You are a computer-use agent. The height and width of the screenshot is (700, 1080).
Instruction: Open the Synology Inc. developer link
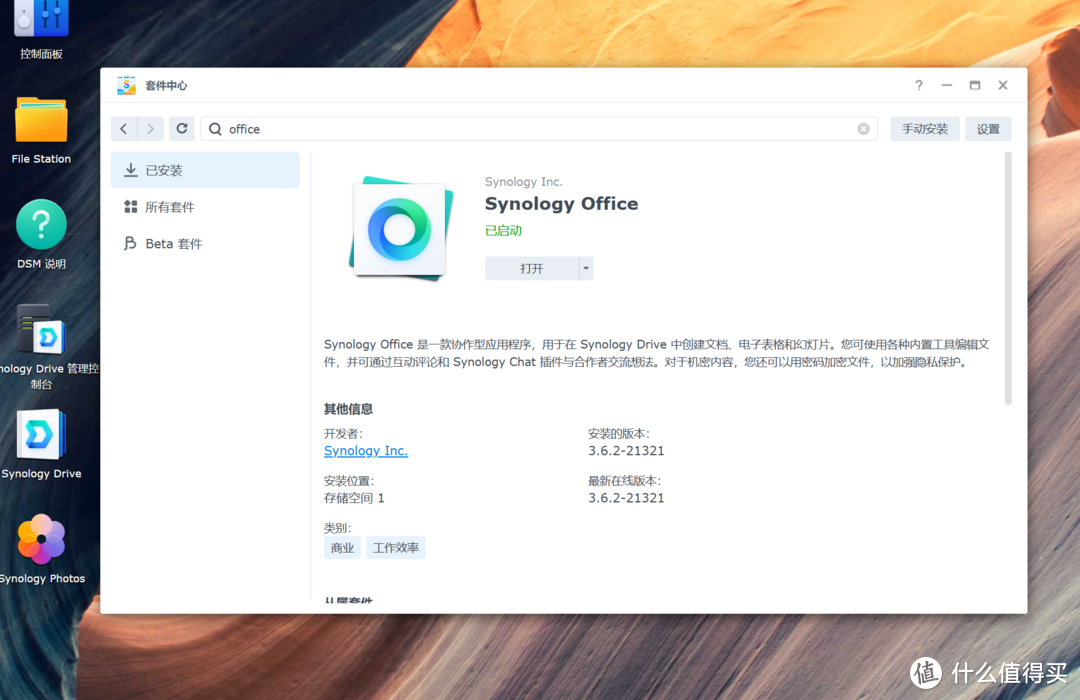(366, 451)
